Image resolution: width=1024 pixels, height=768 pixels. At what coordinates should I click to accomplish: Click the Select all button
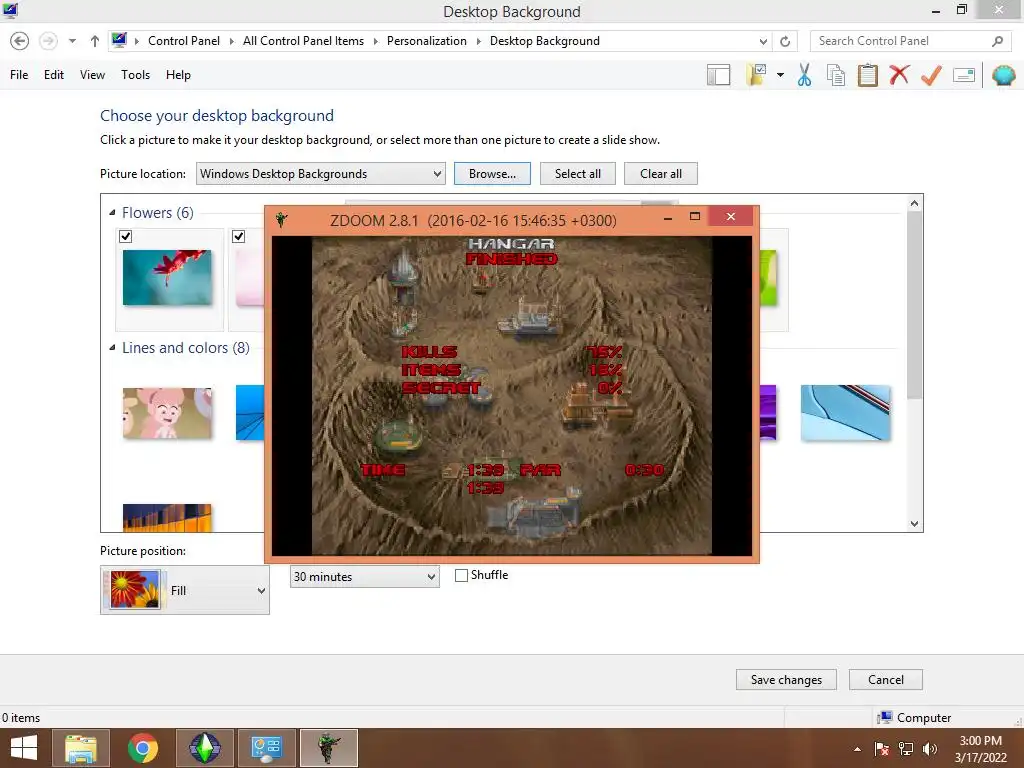(x=577, y=174)
